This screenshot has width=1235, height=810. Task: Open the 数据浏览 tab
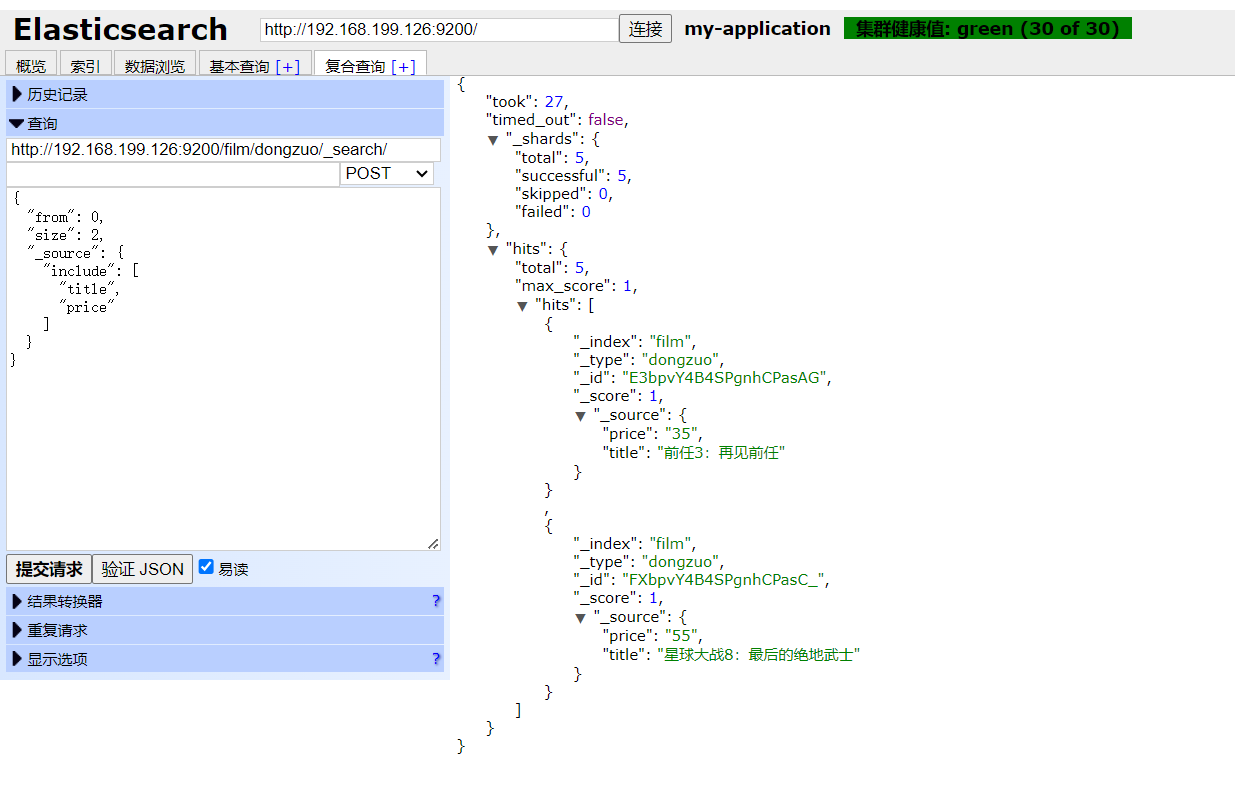click(155, 67)
